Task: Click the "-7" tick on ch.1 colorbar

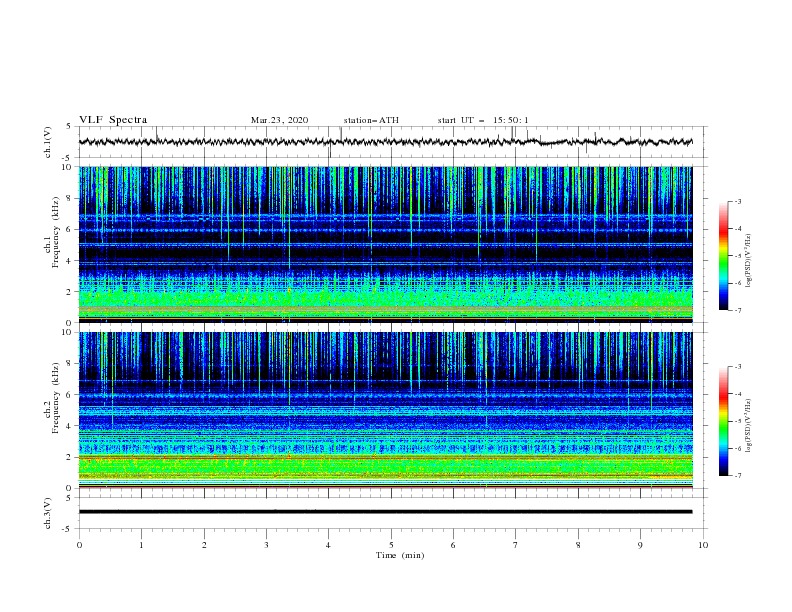Action: (x=737, y=310)
